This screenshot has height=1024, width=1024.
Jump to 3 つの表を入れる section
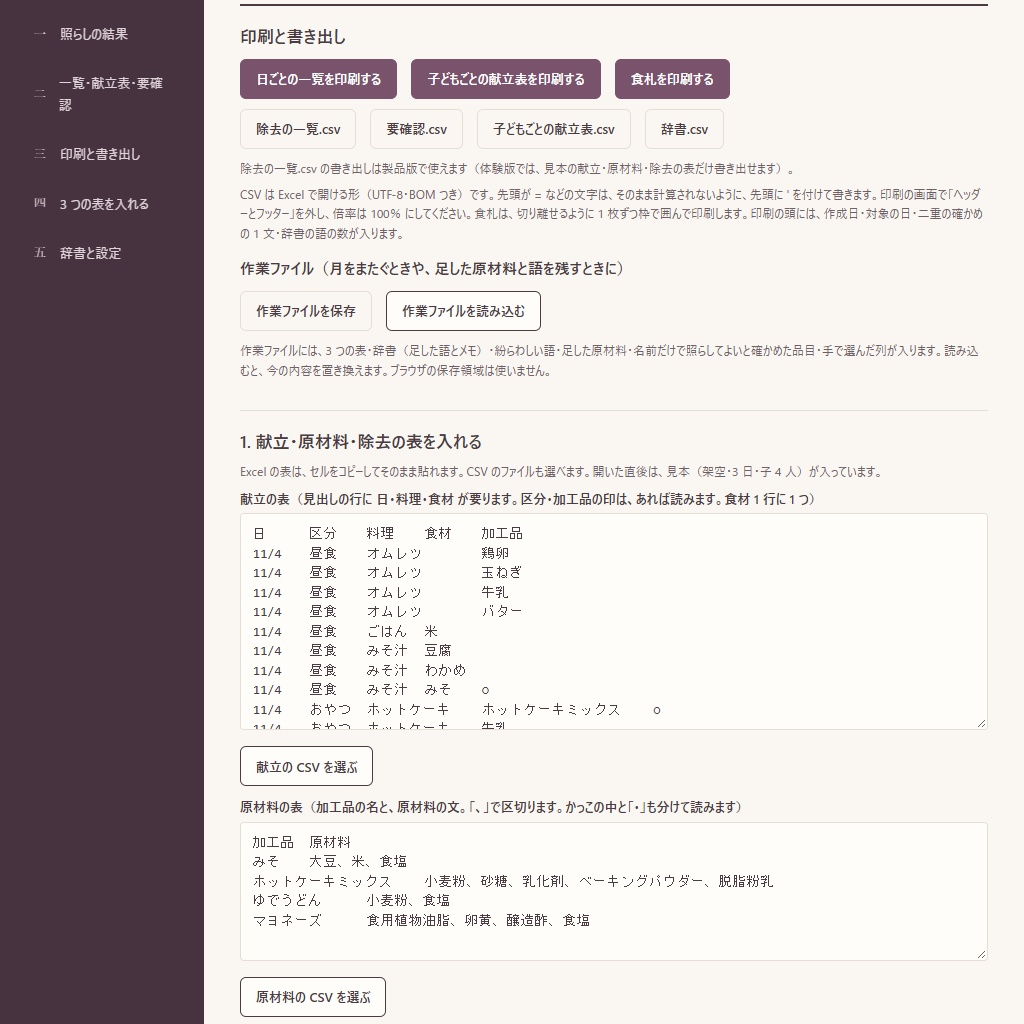pyautogui.click(x=104, y=204)
